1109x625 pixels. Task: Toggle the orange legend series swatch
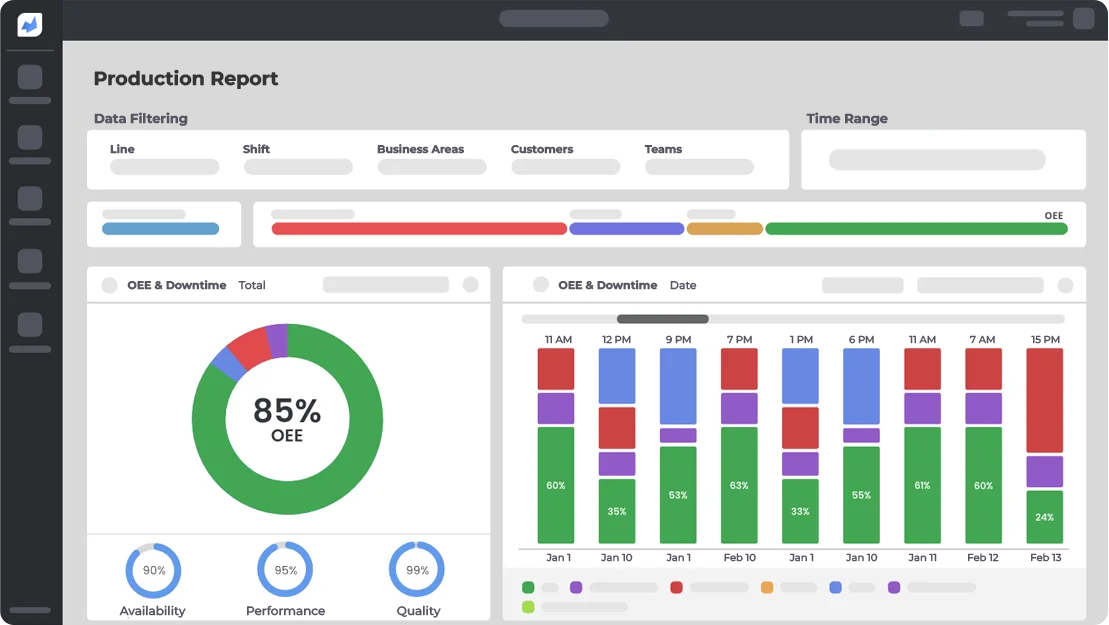coord(767,588)
